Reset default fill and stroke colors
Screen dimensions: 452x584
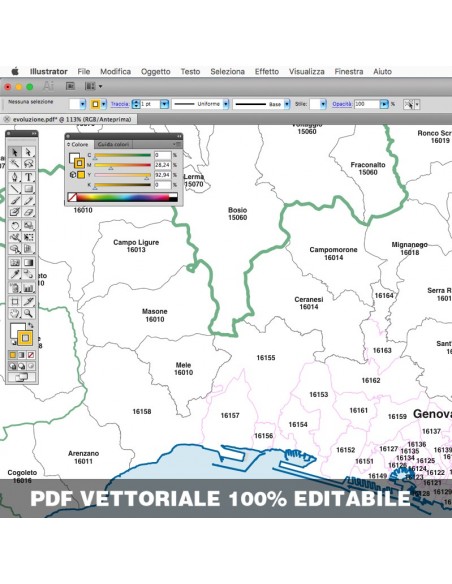pyautogui.click(x=13, y=342)
